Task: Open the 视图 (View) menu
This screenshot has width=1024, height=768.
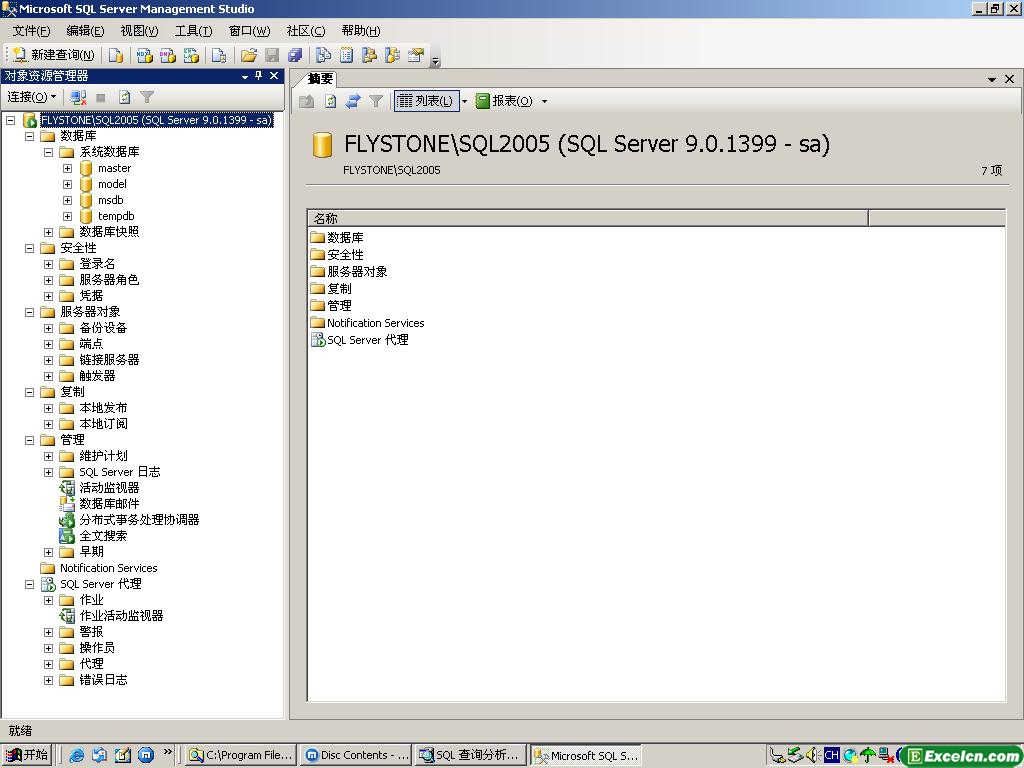Action: (x=139, y=31)
